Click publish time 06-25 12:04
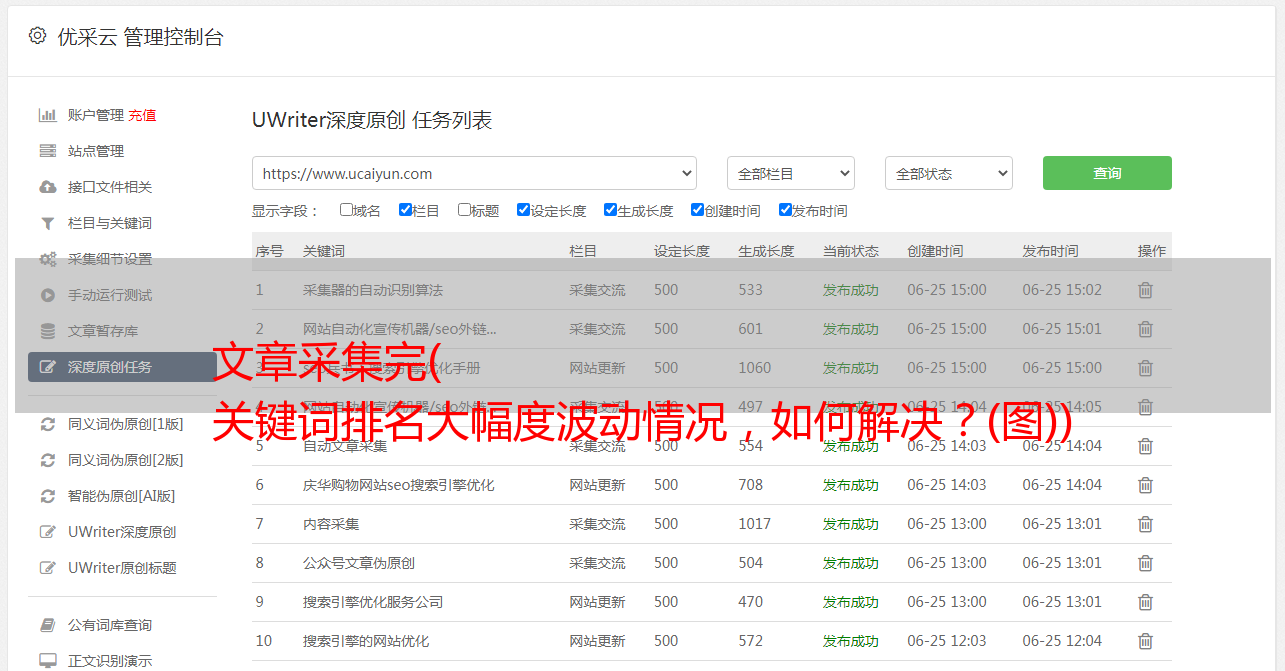The width and height of the screenshot is (1285, 671). pyautogui.click(x=1062, y=641)
